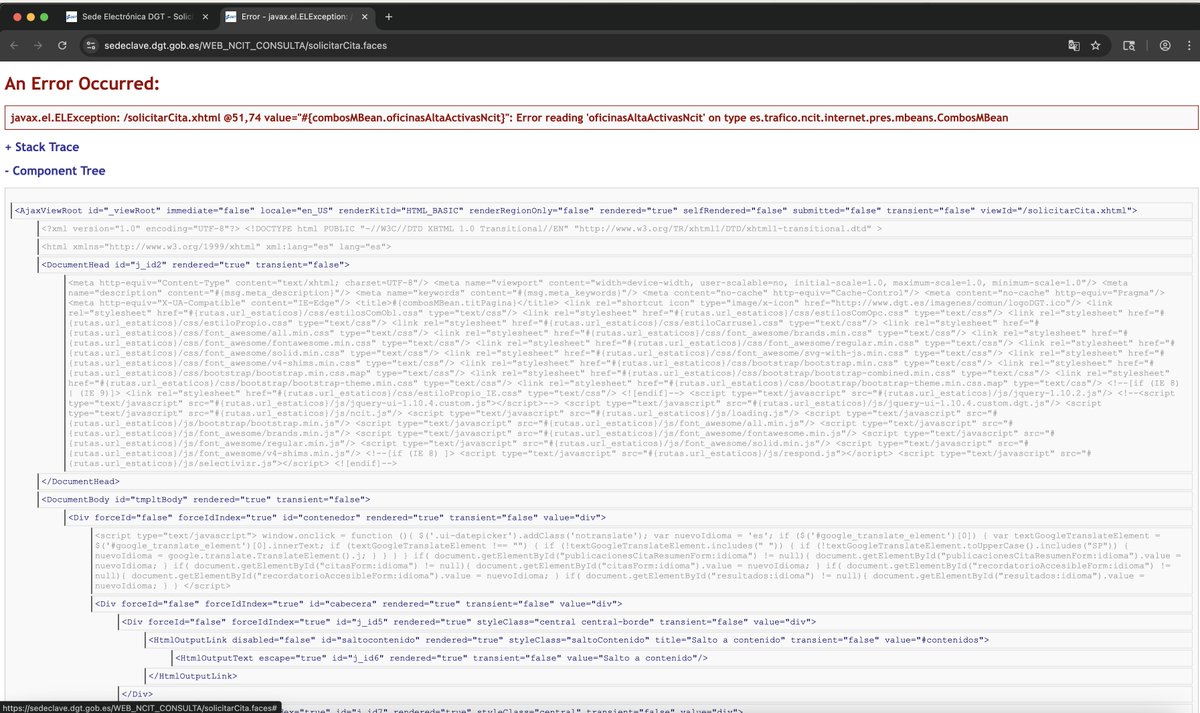Open the Chrome profile avatar icon

click(1165, 45)
